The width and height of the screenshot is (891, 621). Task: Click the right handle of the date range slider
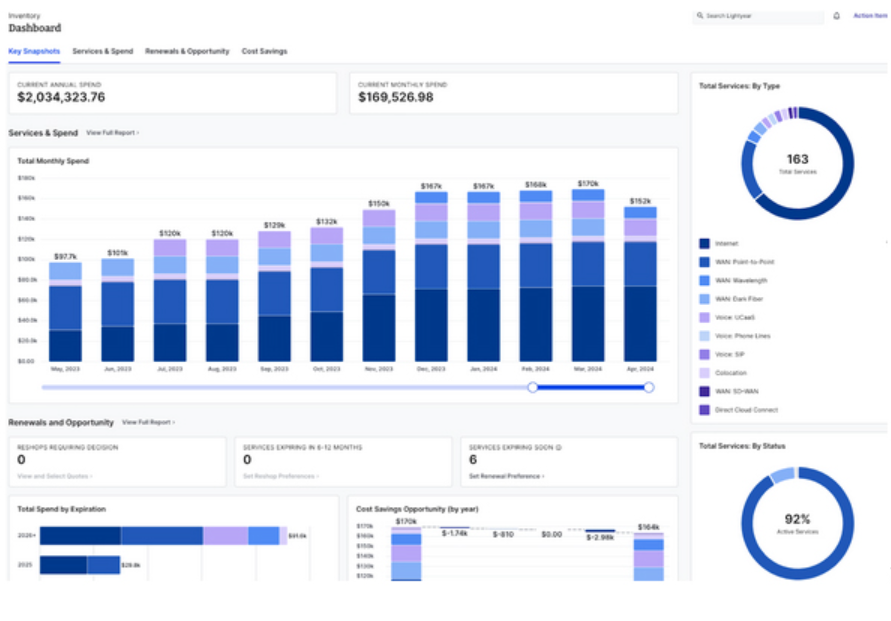coord(649,387)
